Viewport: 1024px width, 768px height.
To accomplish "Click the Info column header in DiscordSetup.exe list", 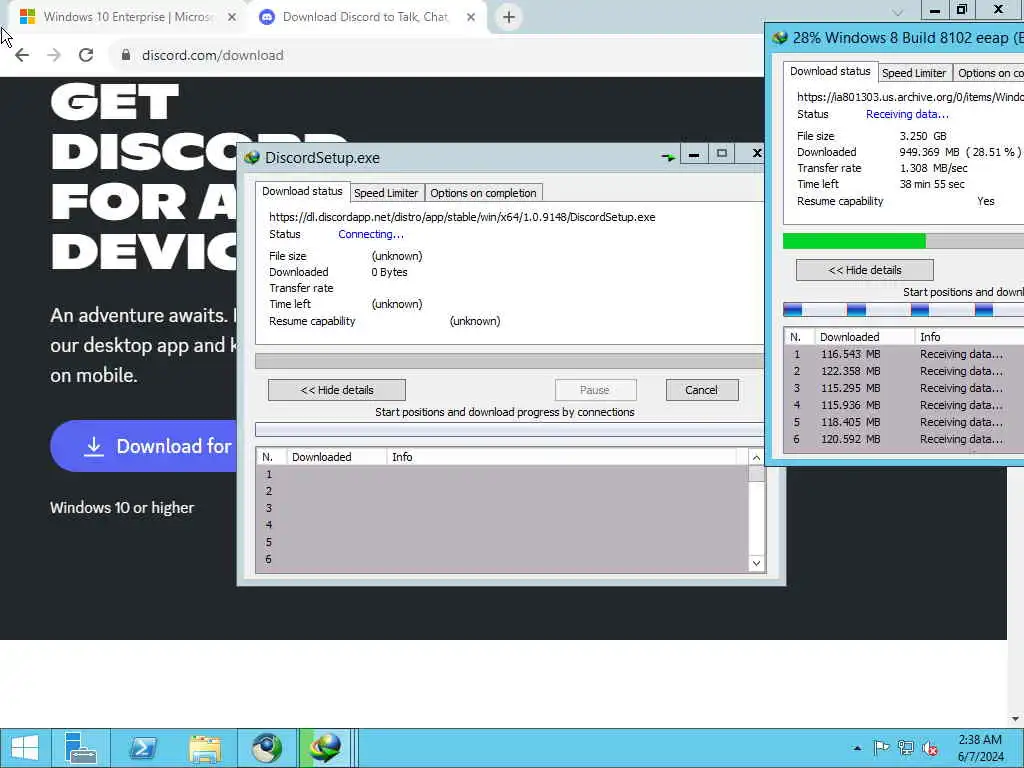I will [561, 456].
